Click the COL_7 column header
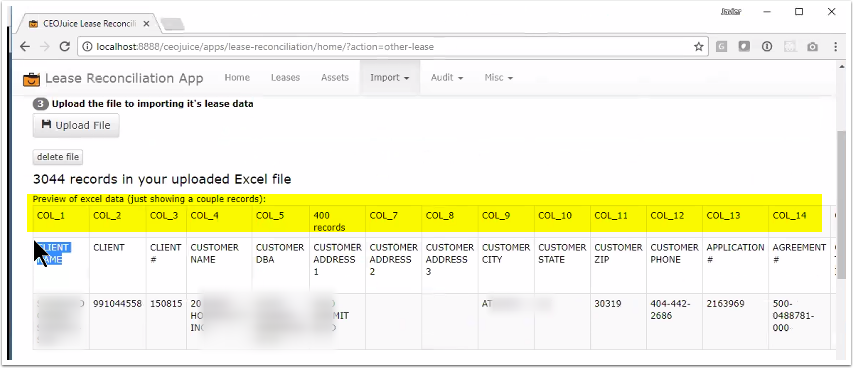 click(394, 221)
